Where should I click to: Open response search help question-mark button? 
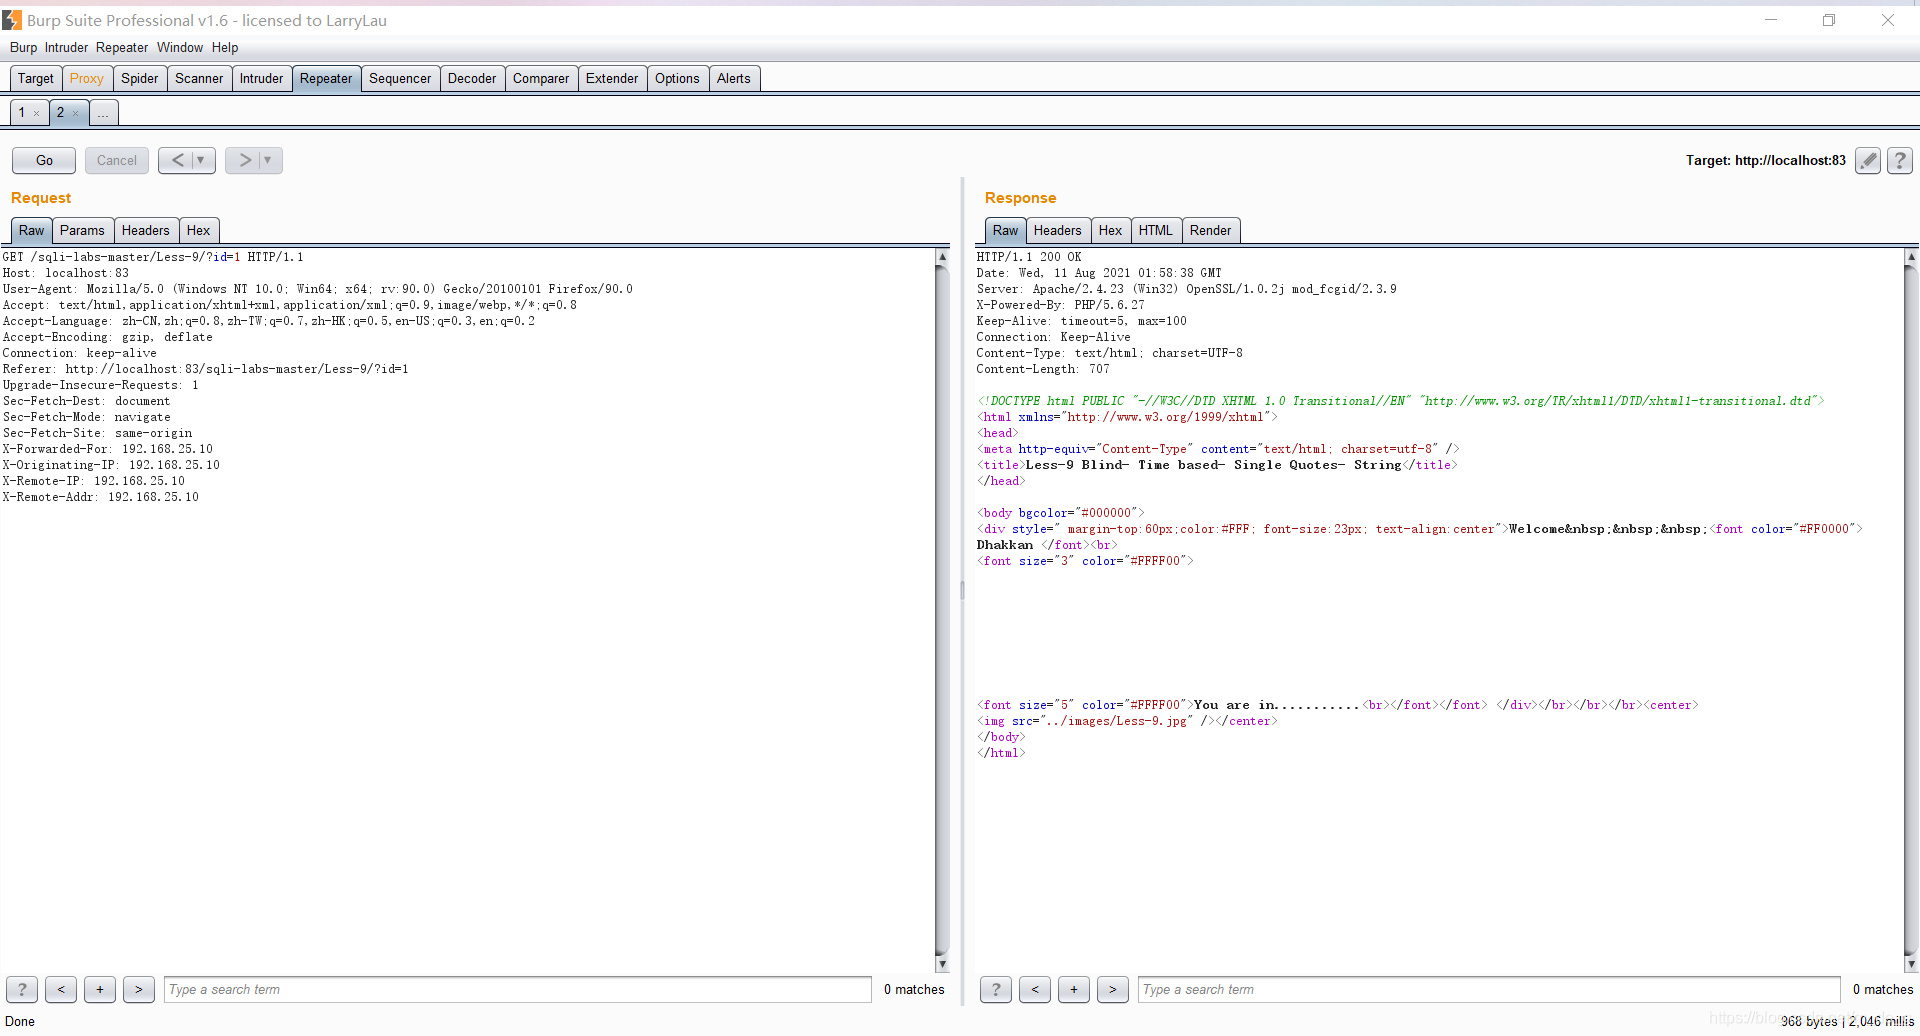[995, 989]
